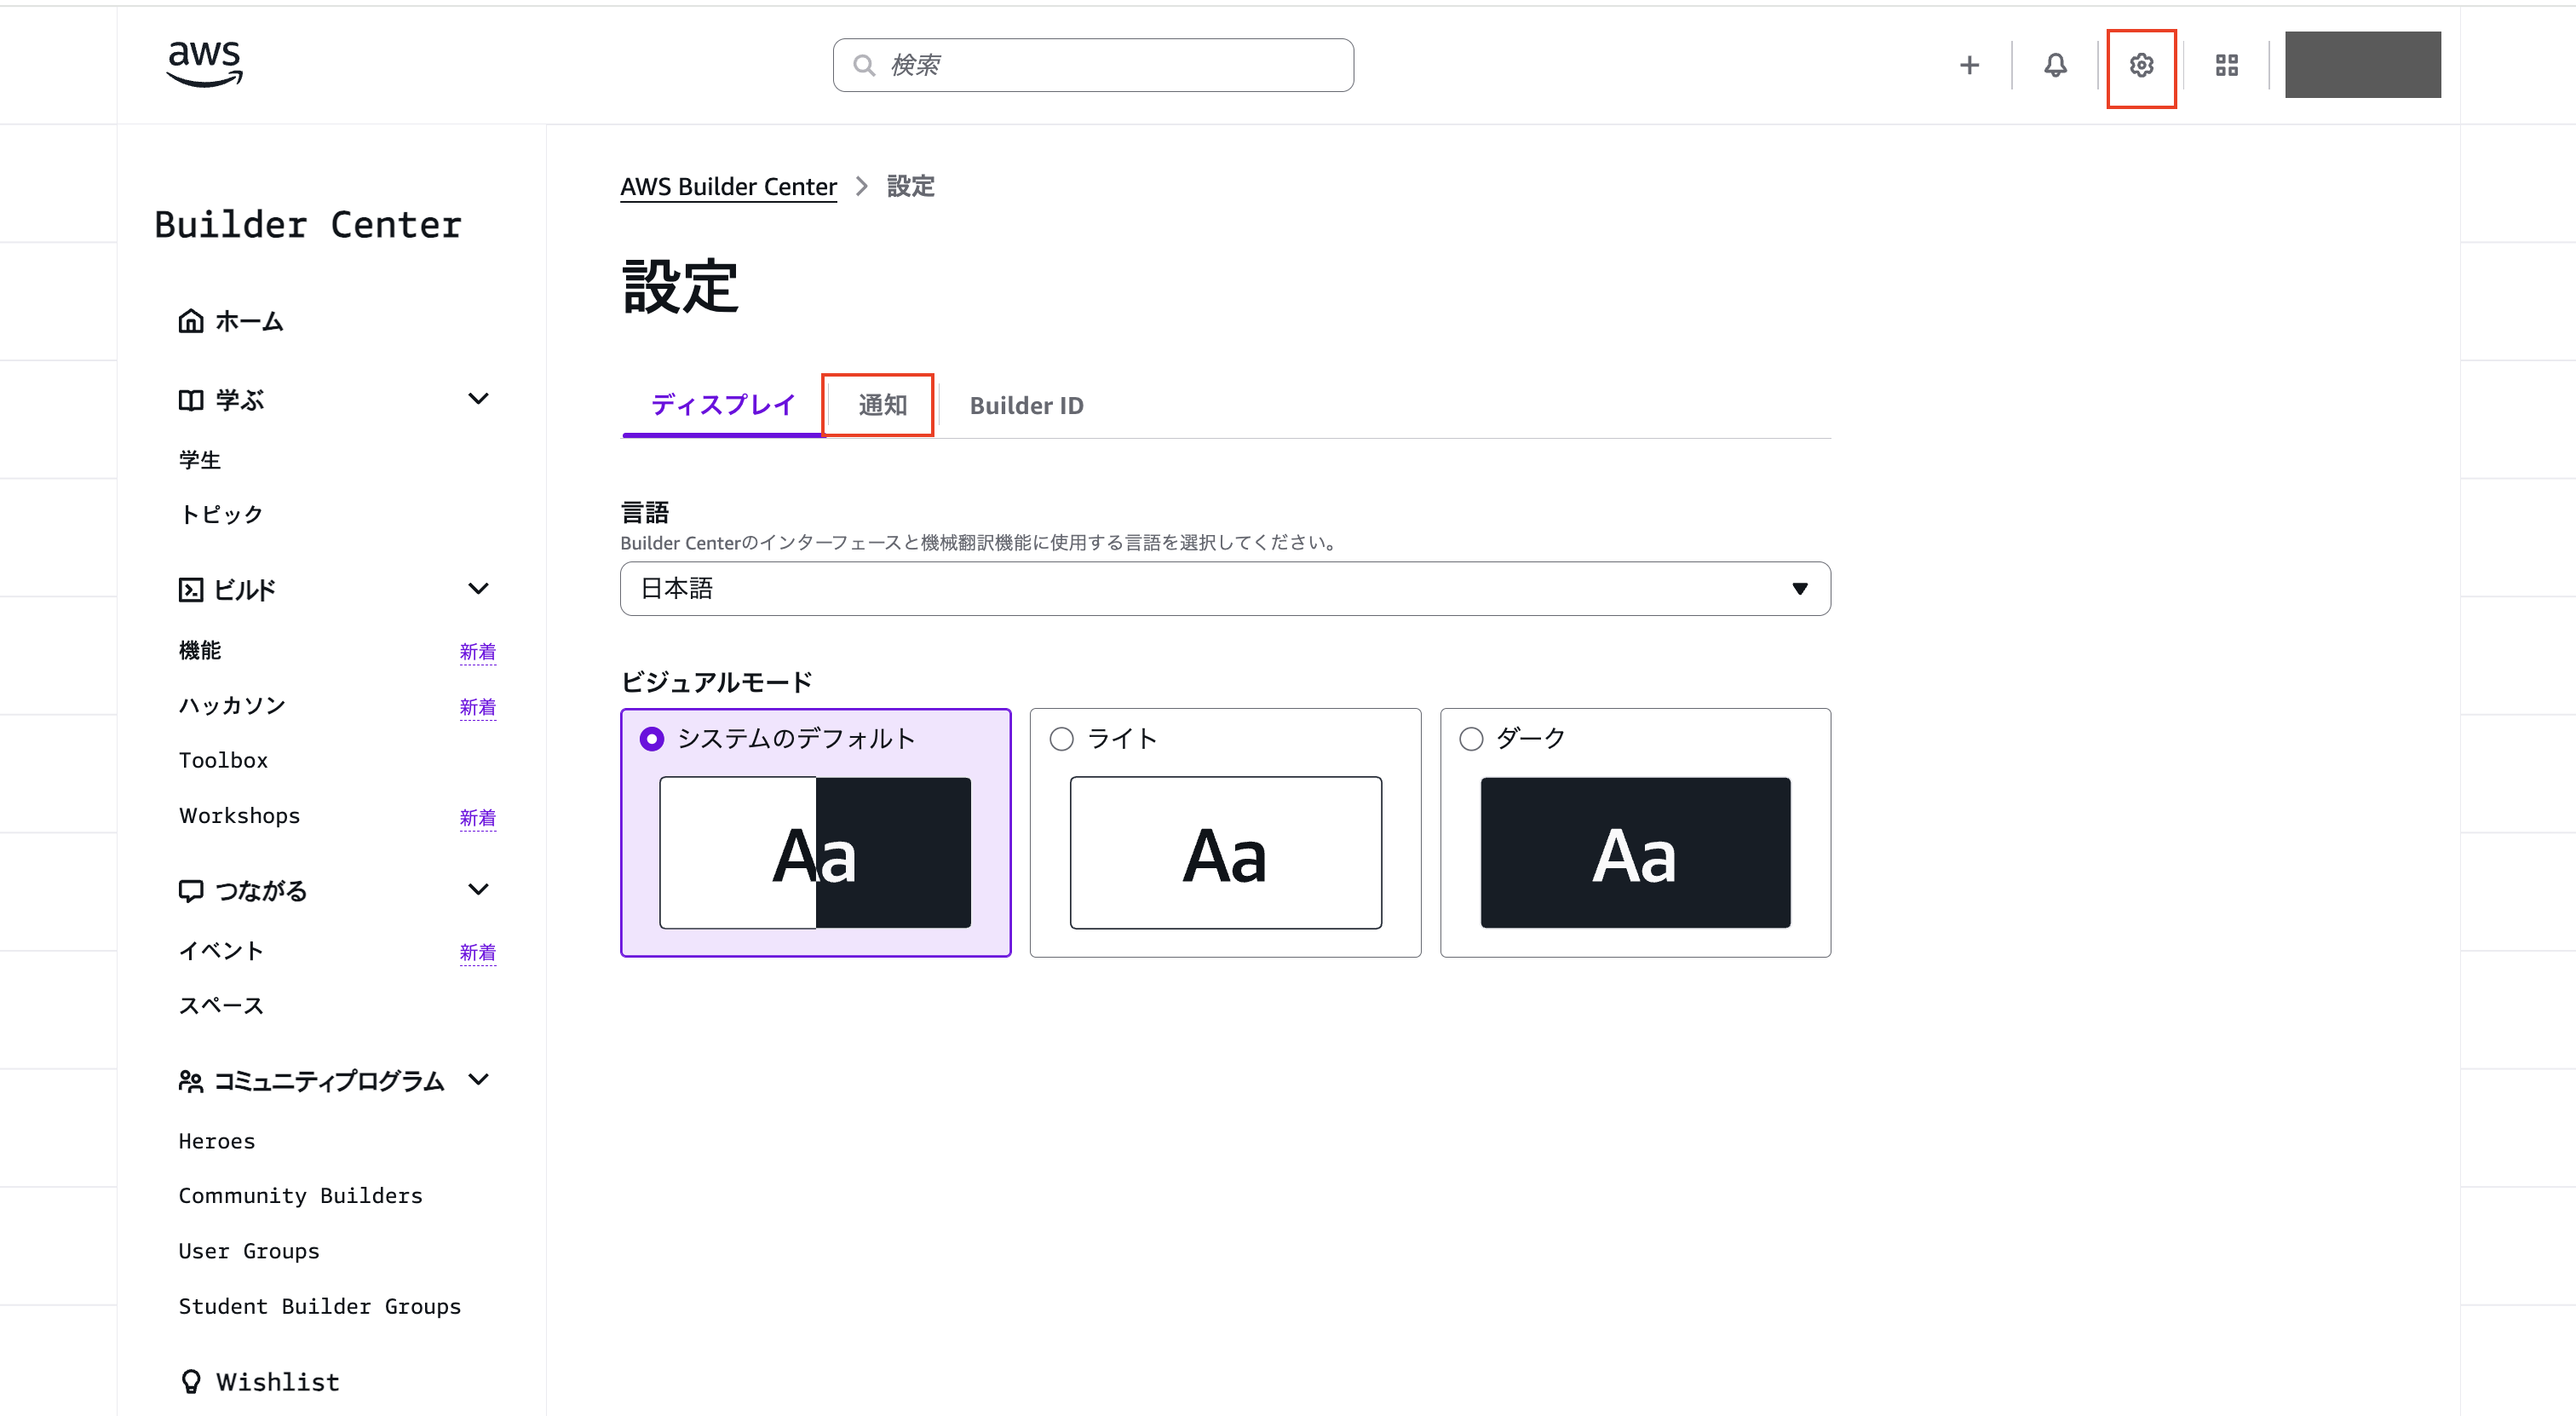Collapse the つながる section chevron
The image size is (2576, 1416).
point(479,890)
